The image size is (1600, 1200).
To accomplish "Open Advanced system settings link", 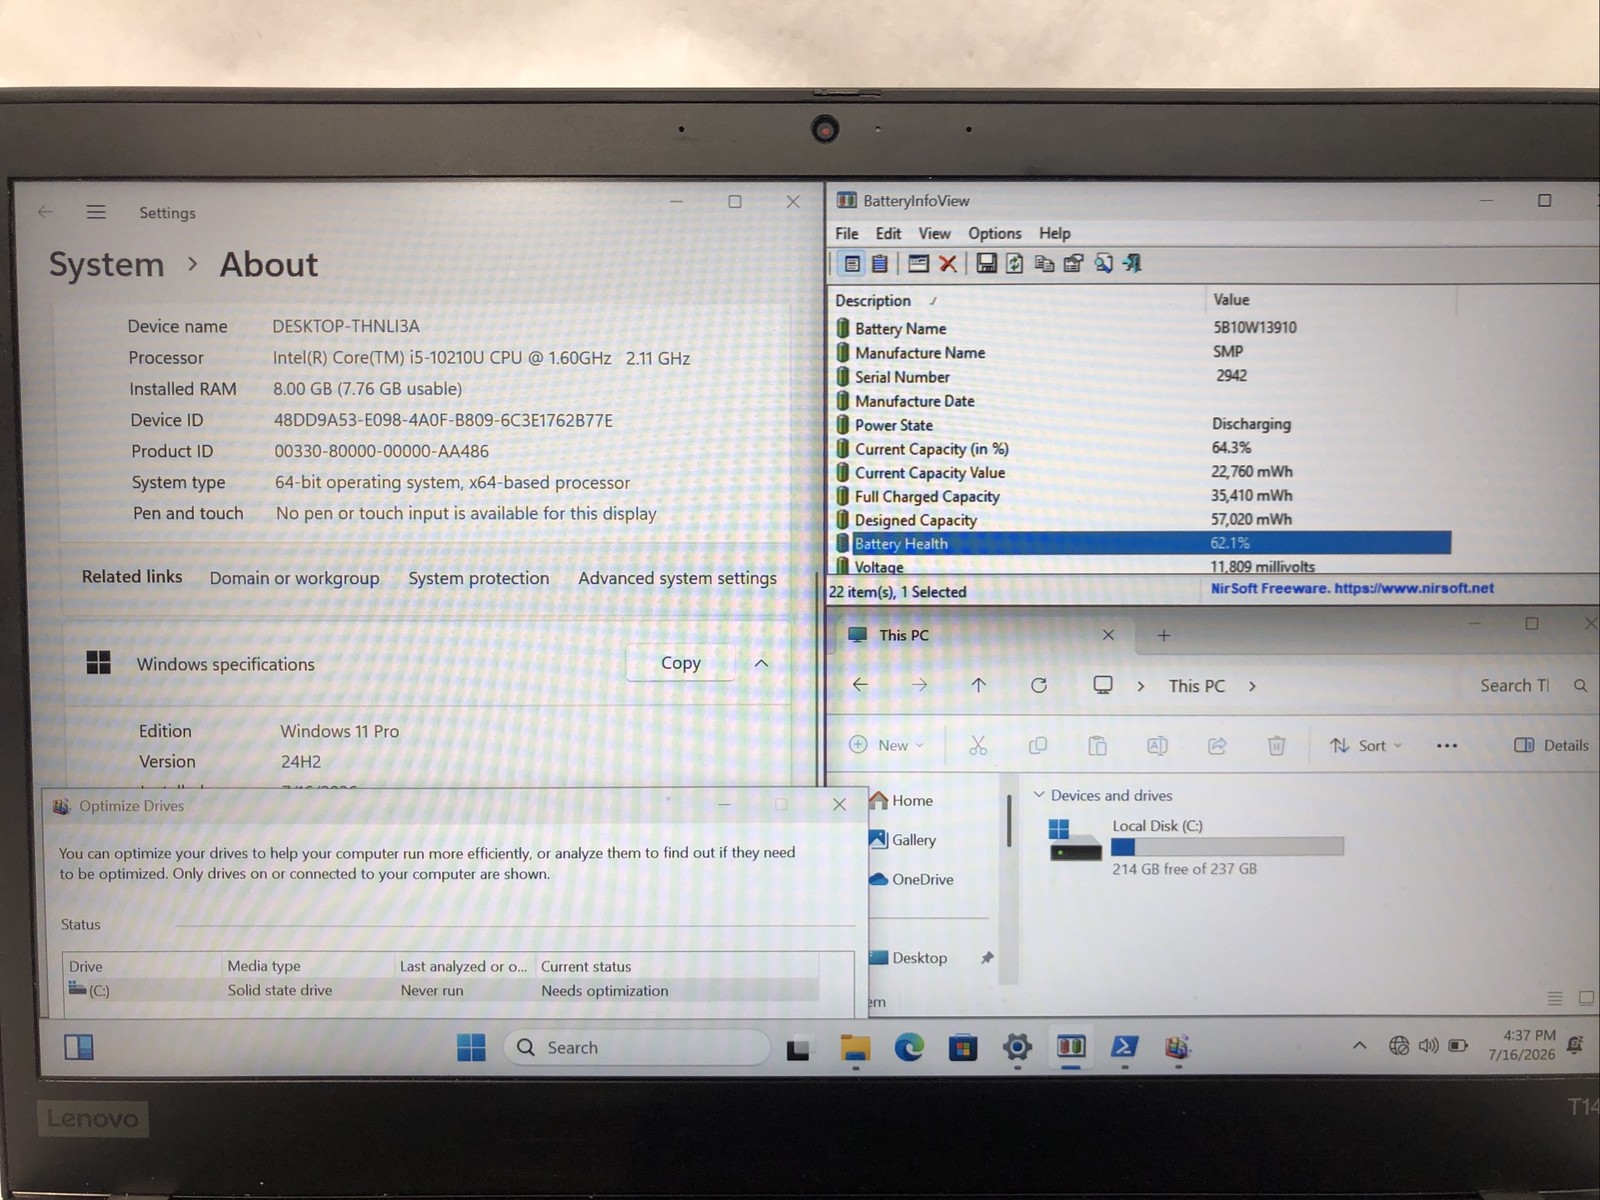I will 677,578.
